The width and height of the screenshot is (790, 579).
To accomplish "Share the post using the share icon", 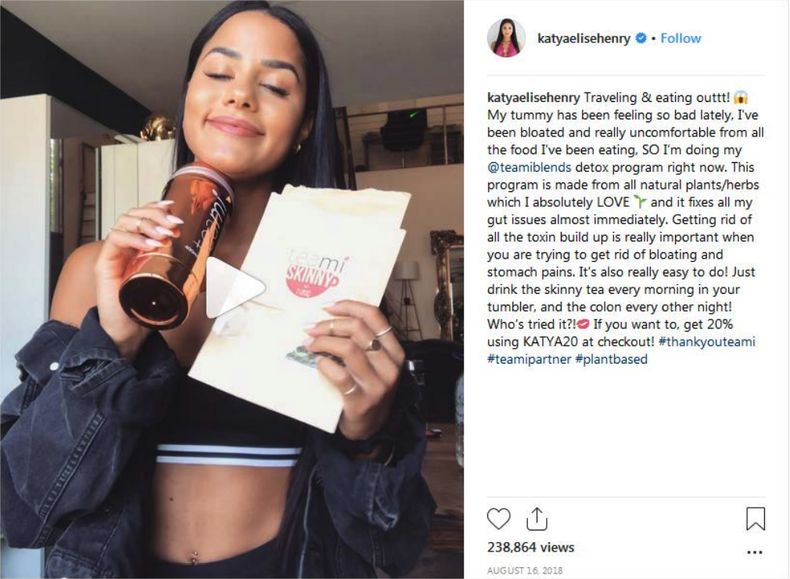I will (537, 519).
